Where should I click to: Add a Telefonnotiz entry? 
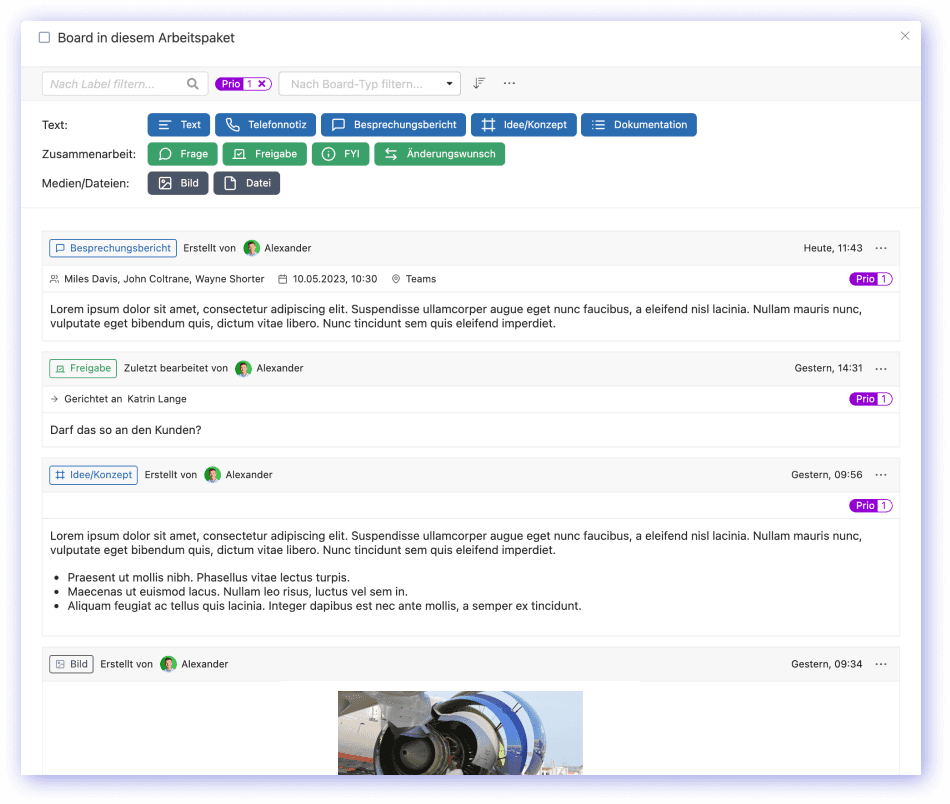[265, 125]
